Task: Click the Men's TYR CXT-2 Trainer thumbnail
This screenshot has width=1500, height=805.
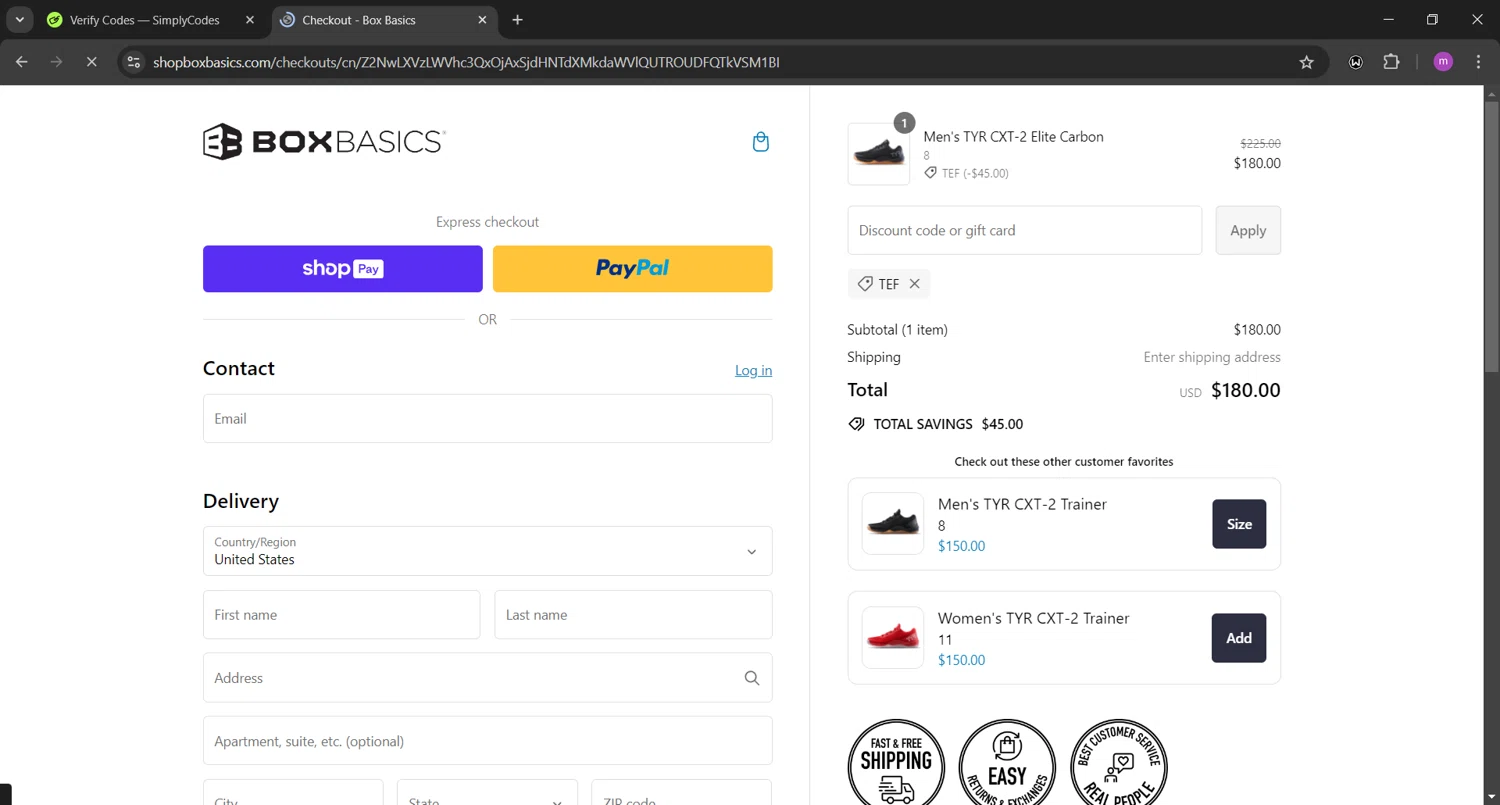Action: point(893,524)
